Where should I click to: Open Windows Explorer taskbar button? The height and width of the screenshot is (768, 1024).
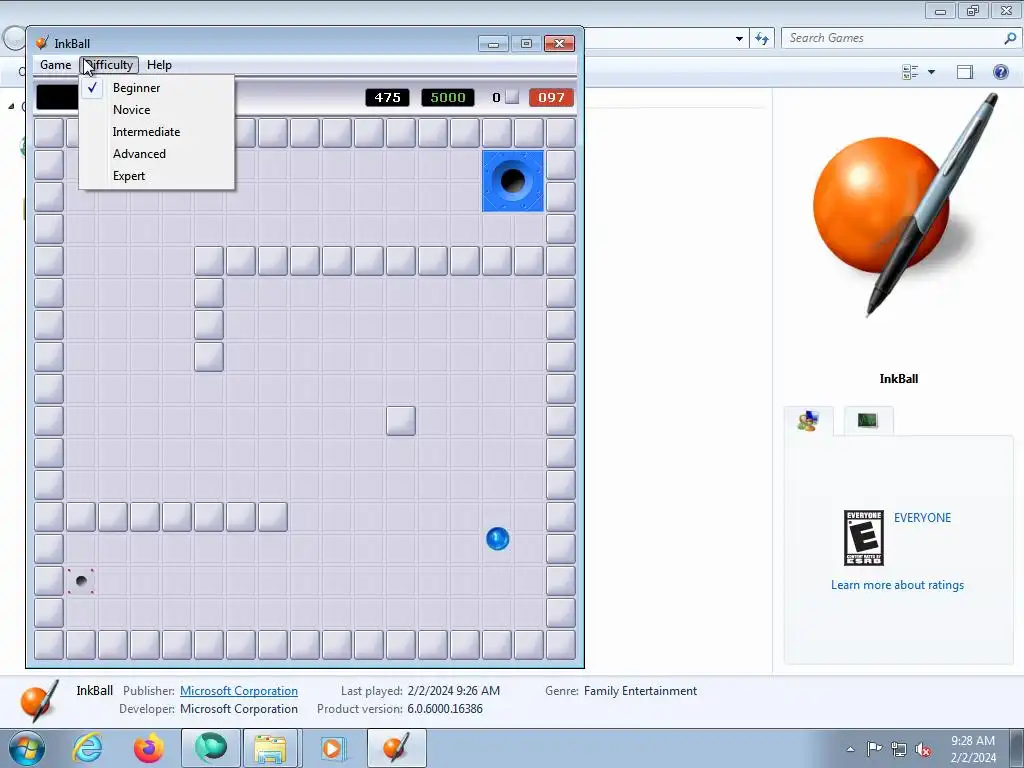(270, 748)
